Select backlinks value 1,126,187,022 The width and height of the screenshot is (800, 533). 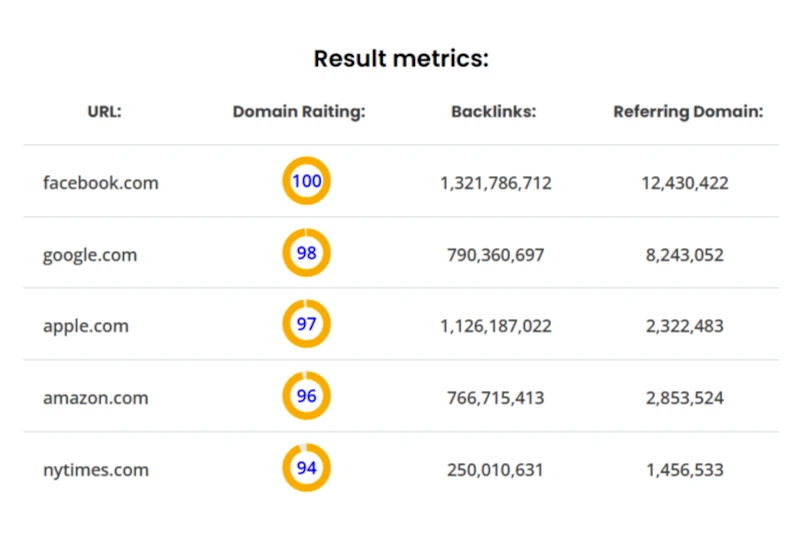click(496, 326)
